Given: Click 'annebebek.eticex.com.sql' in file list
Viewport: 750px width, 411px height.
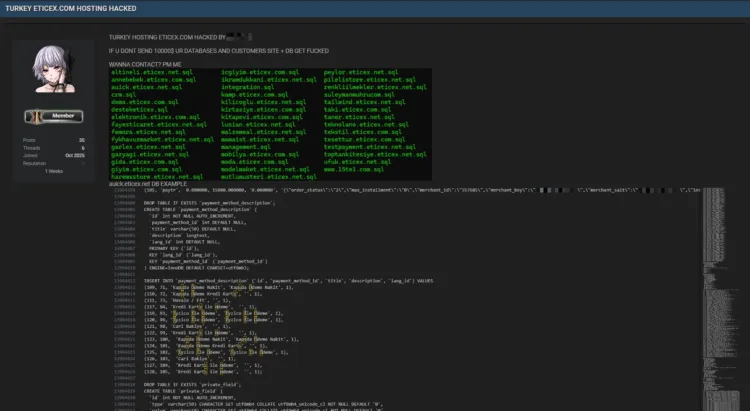Looking at the screenshot, I should pos(154,80).
